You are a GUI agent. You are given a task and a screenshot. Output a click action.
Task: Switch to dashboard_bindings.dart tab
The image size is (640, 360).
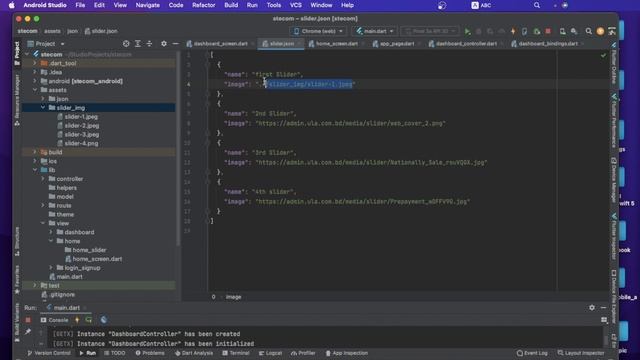click(547, 44)
